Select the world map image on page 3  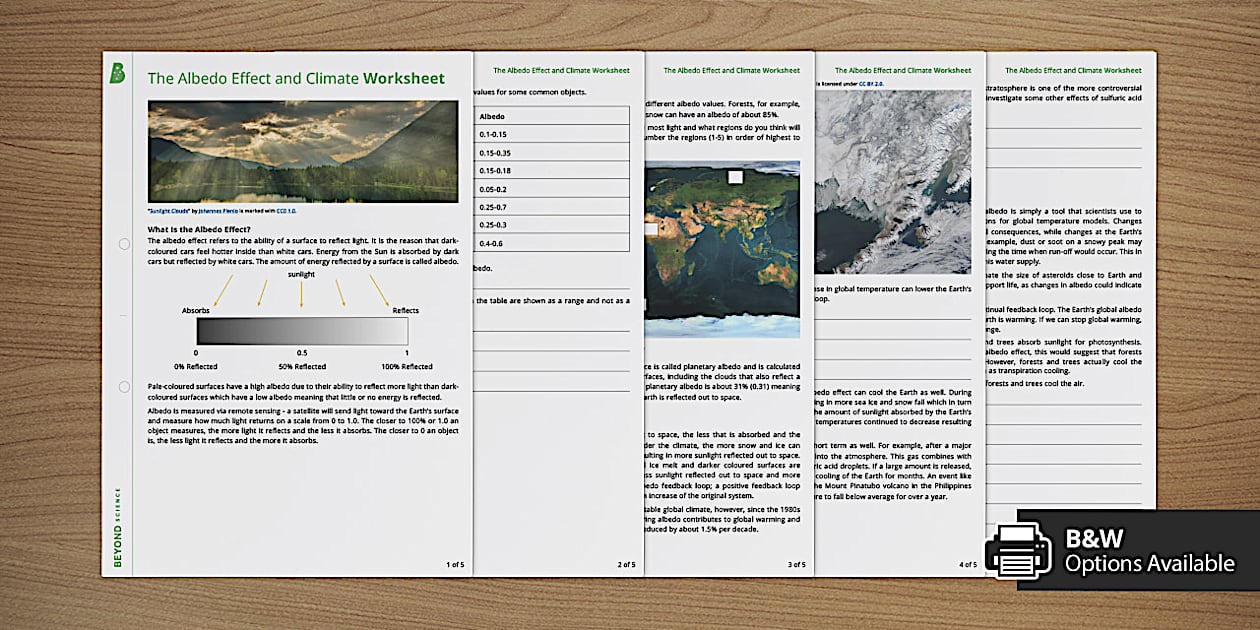pos(723,249)
